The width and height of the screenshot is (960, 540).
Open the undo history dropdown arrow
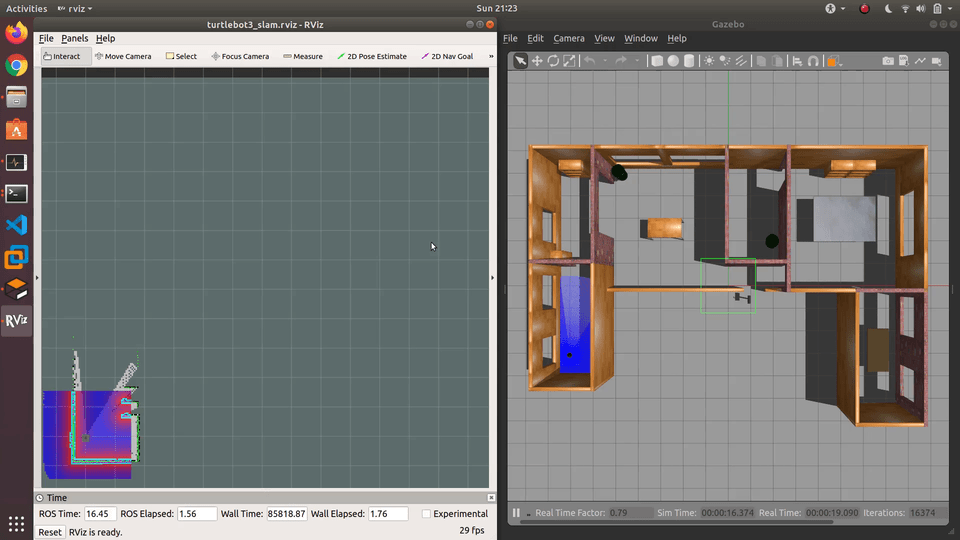click(x=604, y=61)
